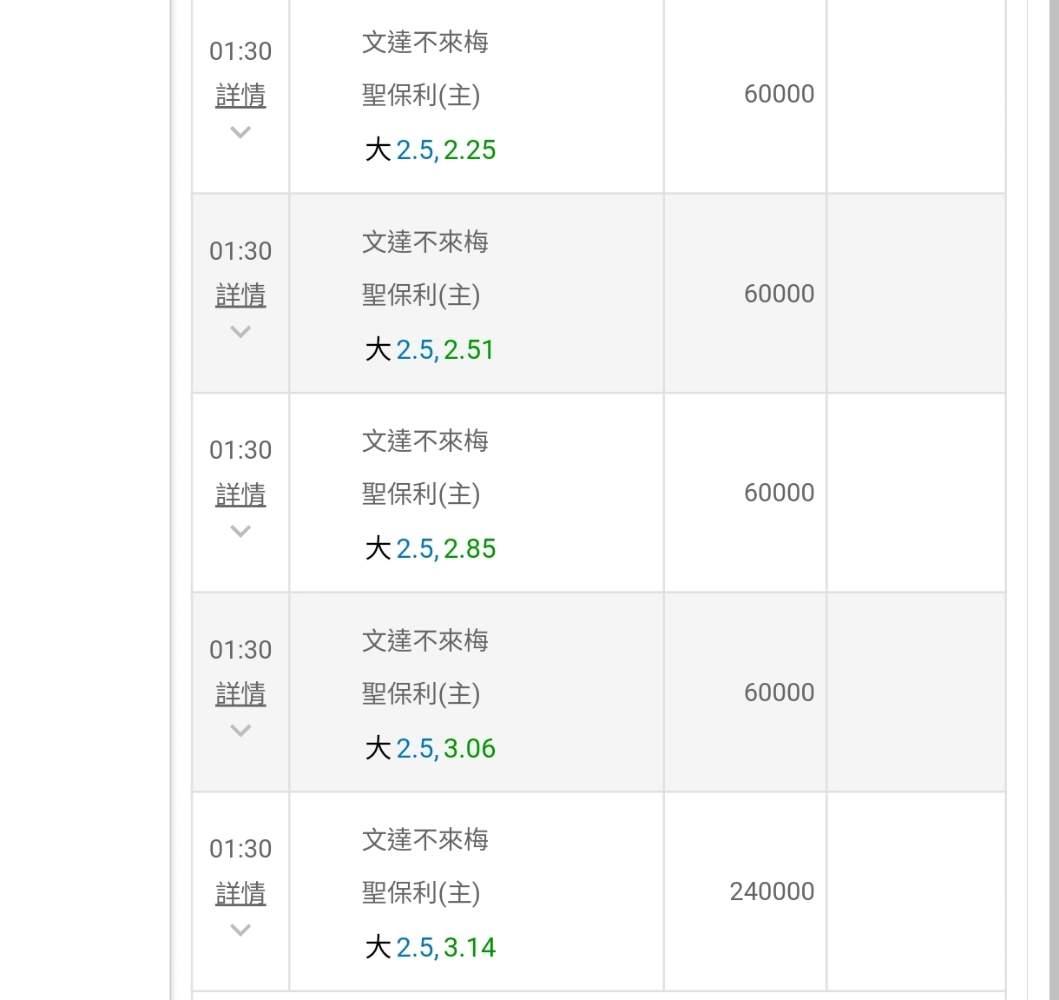The image size is (1059, 1000).
Task: Open 詳情 link for the 3.06 odds bet
Action: [241, 694]
